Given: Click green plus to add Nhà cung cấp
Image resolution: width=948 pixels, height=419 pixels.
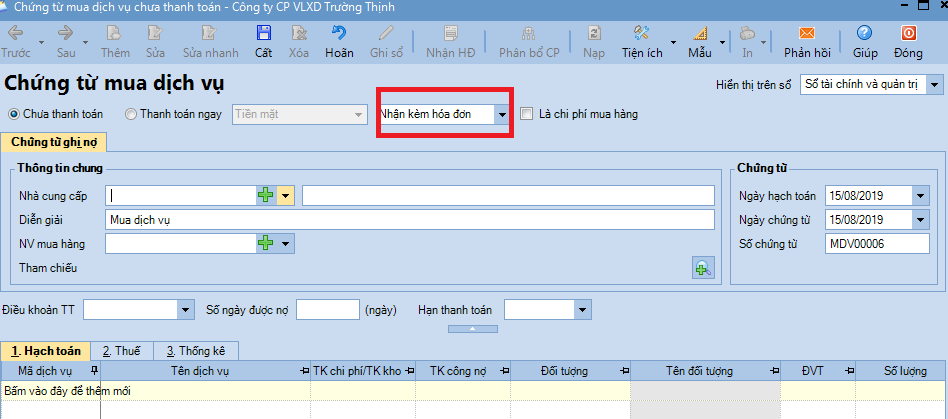Looking at the screenshot, I should 265,195.
